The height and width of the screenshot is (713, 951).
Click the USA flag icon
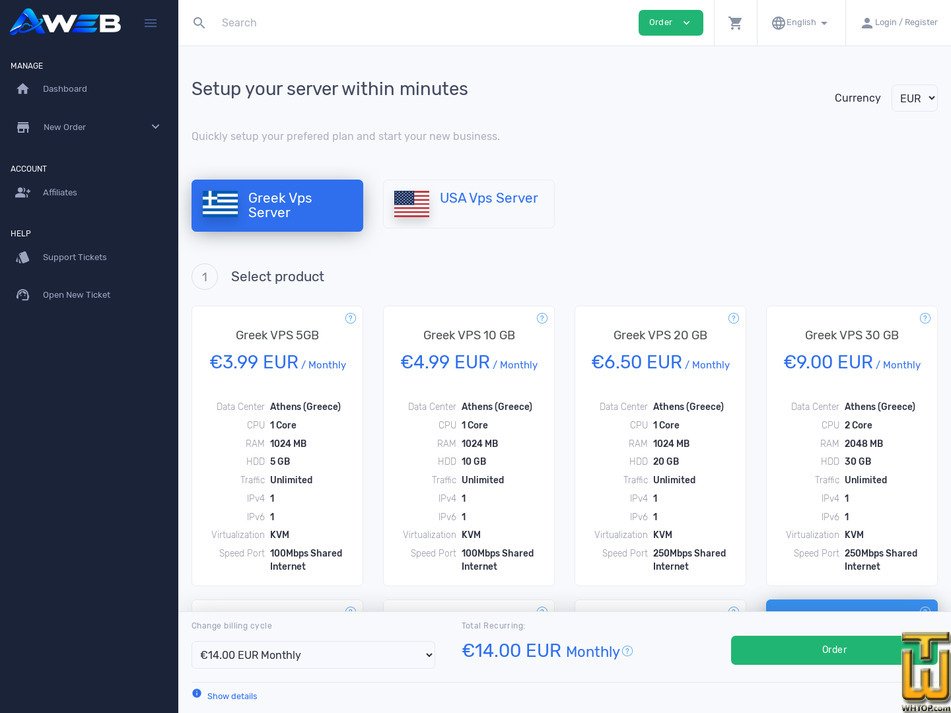tap(412, 204)
